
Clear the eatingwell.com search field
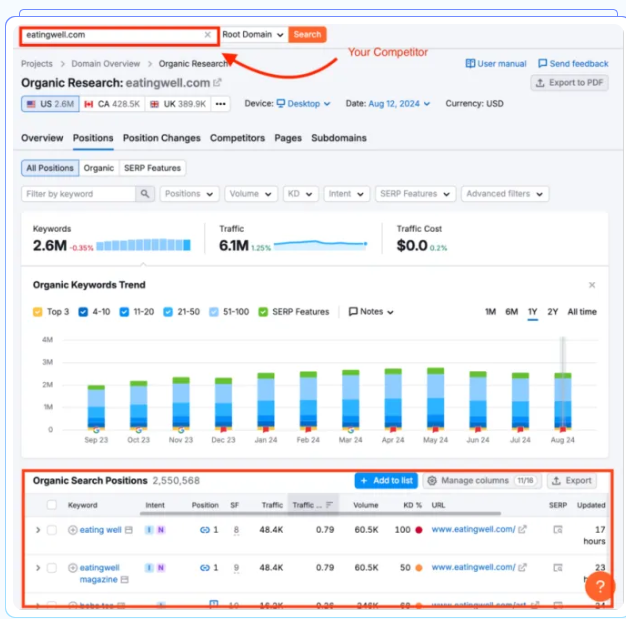208,35
